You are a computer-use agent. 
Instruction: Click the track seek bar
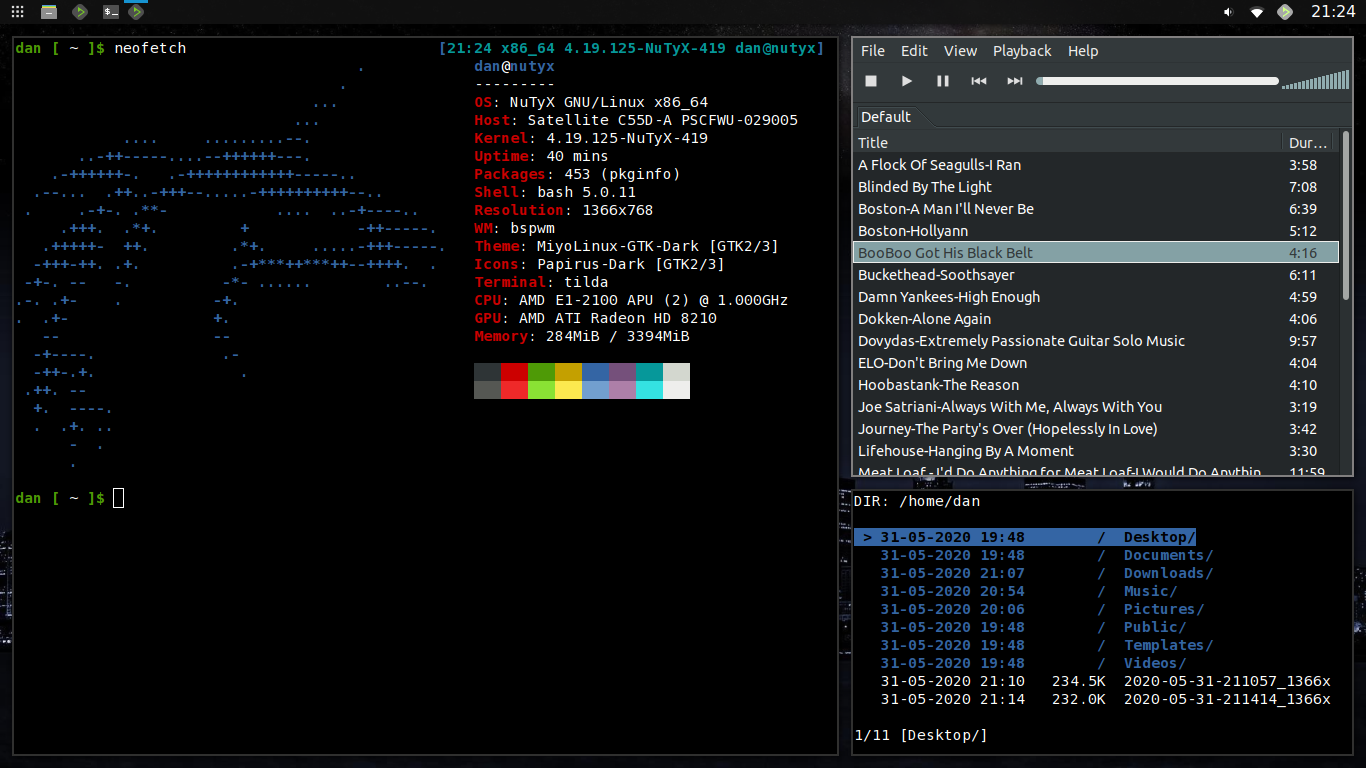(x=1157, y=81)
